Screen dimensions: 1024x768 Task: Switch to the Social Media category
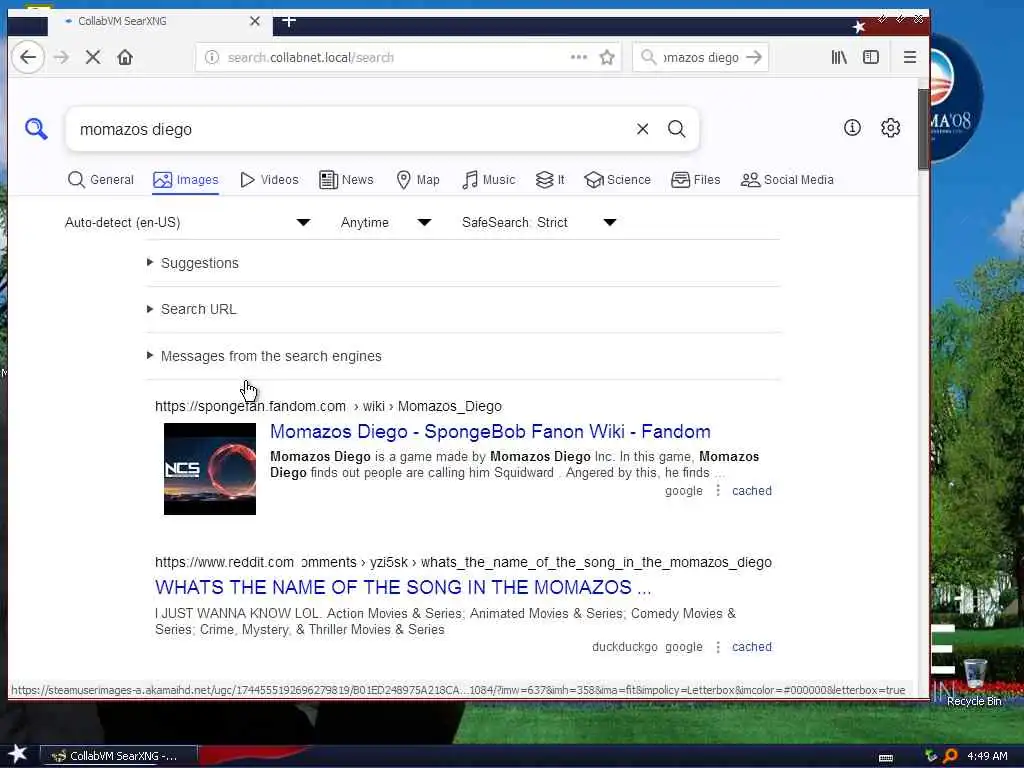point(788,180)
